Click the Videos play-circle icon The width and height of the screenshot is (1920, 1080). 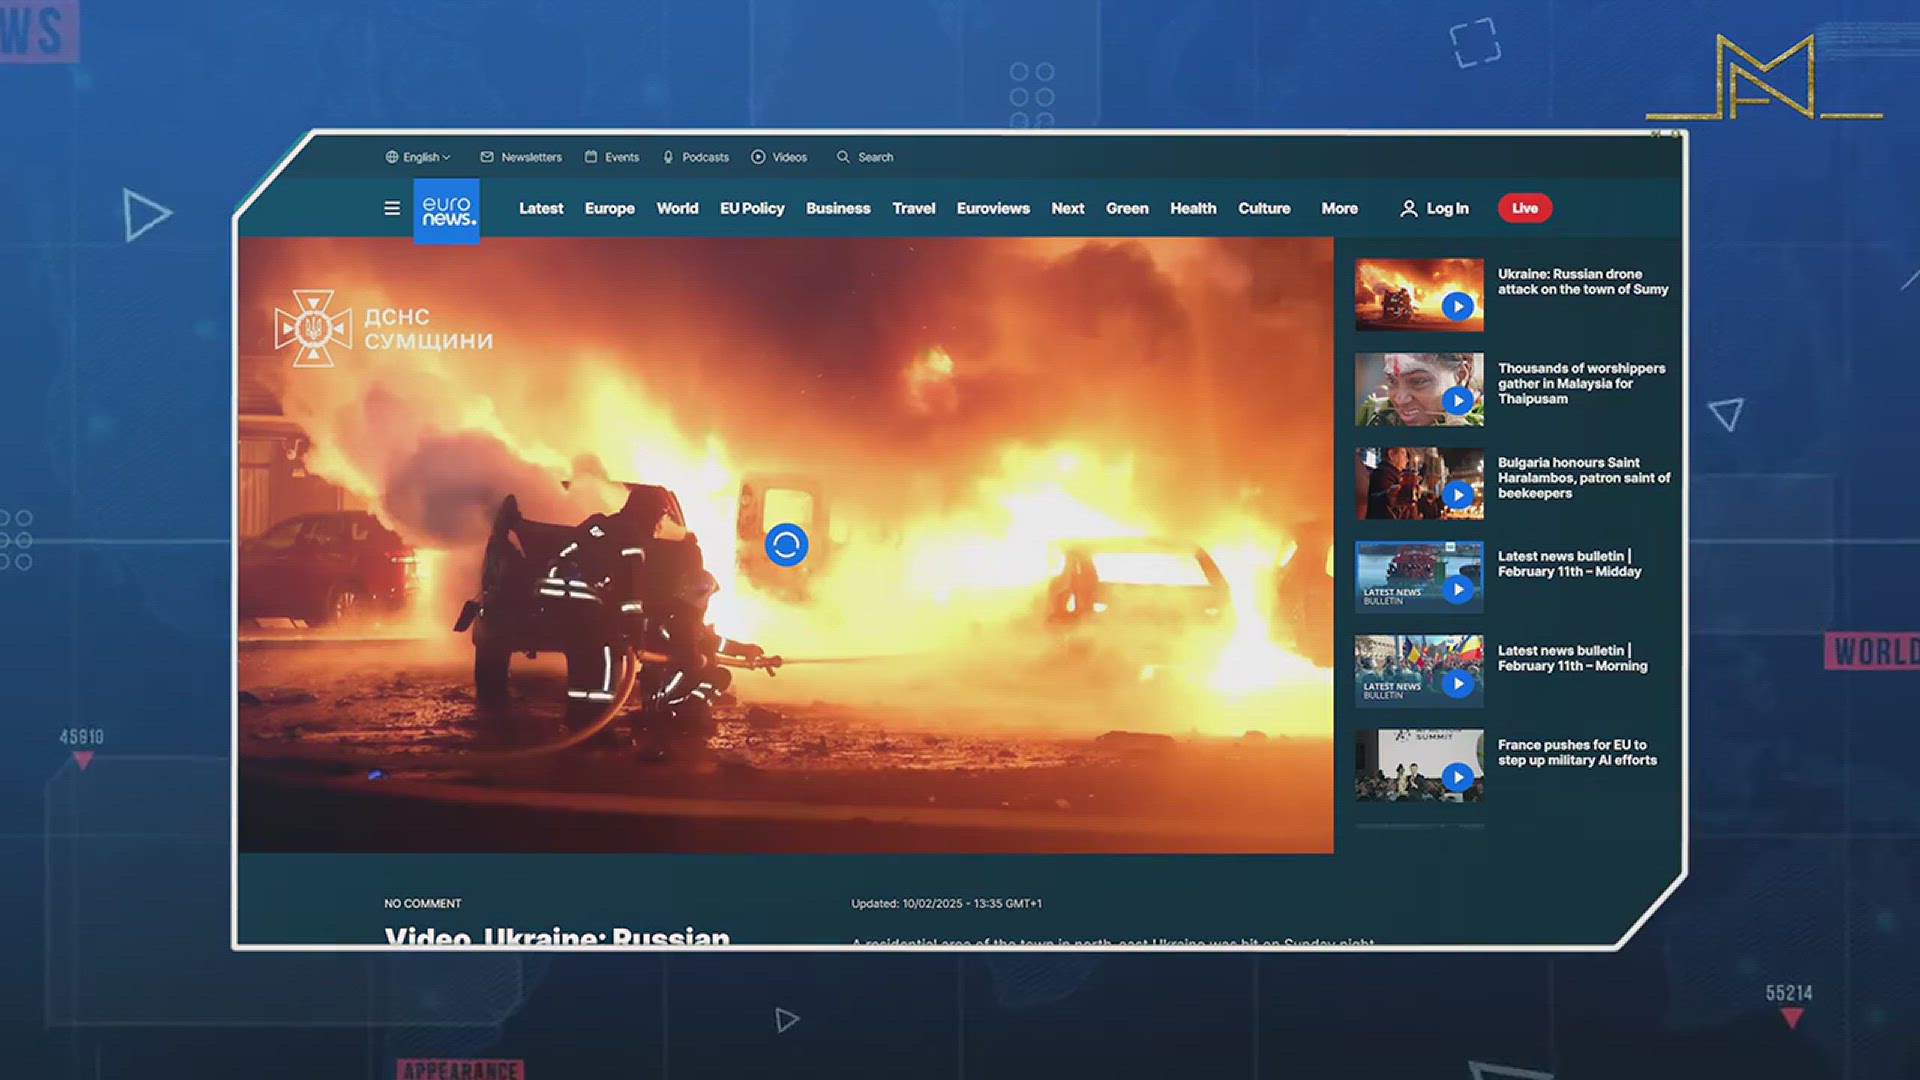point(758,157)
